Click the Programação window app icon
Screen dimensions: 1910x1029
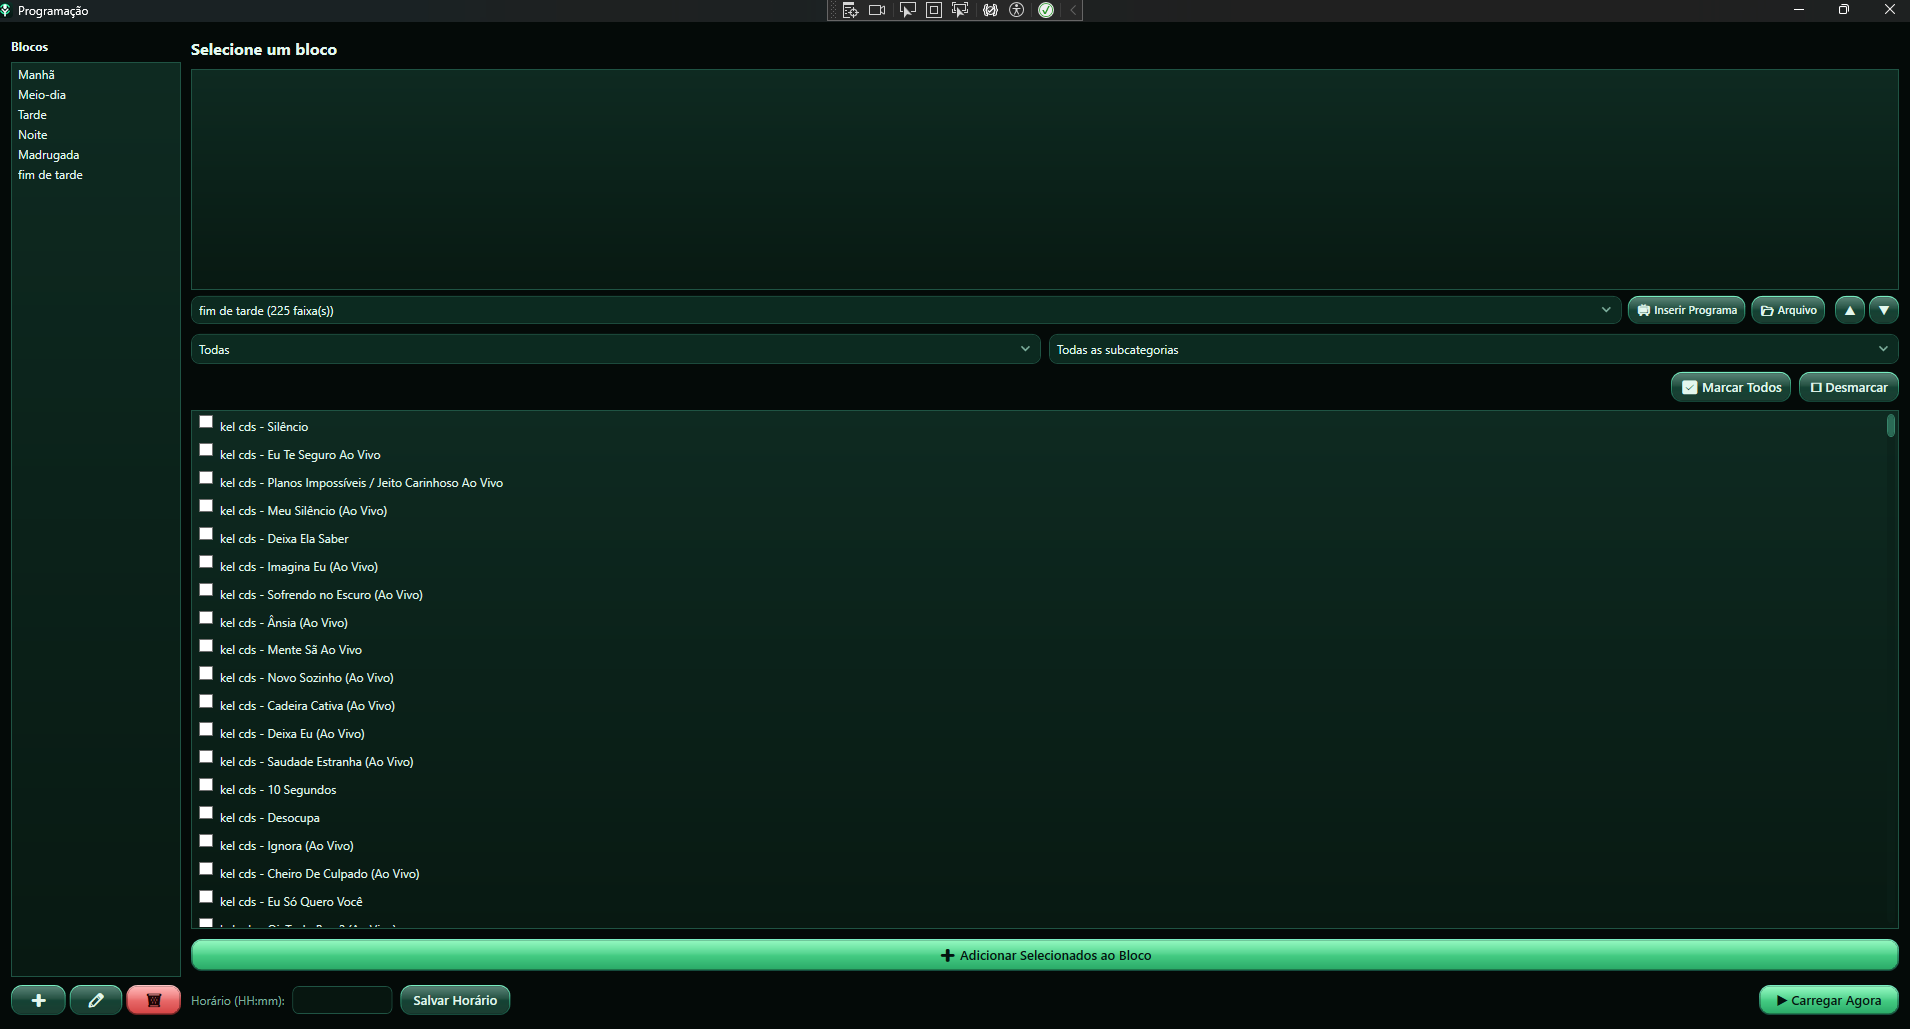tap(6, 10)
